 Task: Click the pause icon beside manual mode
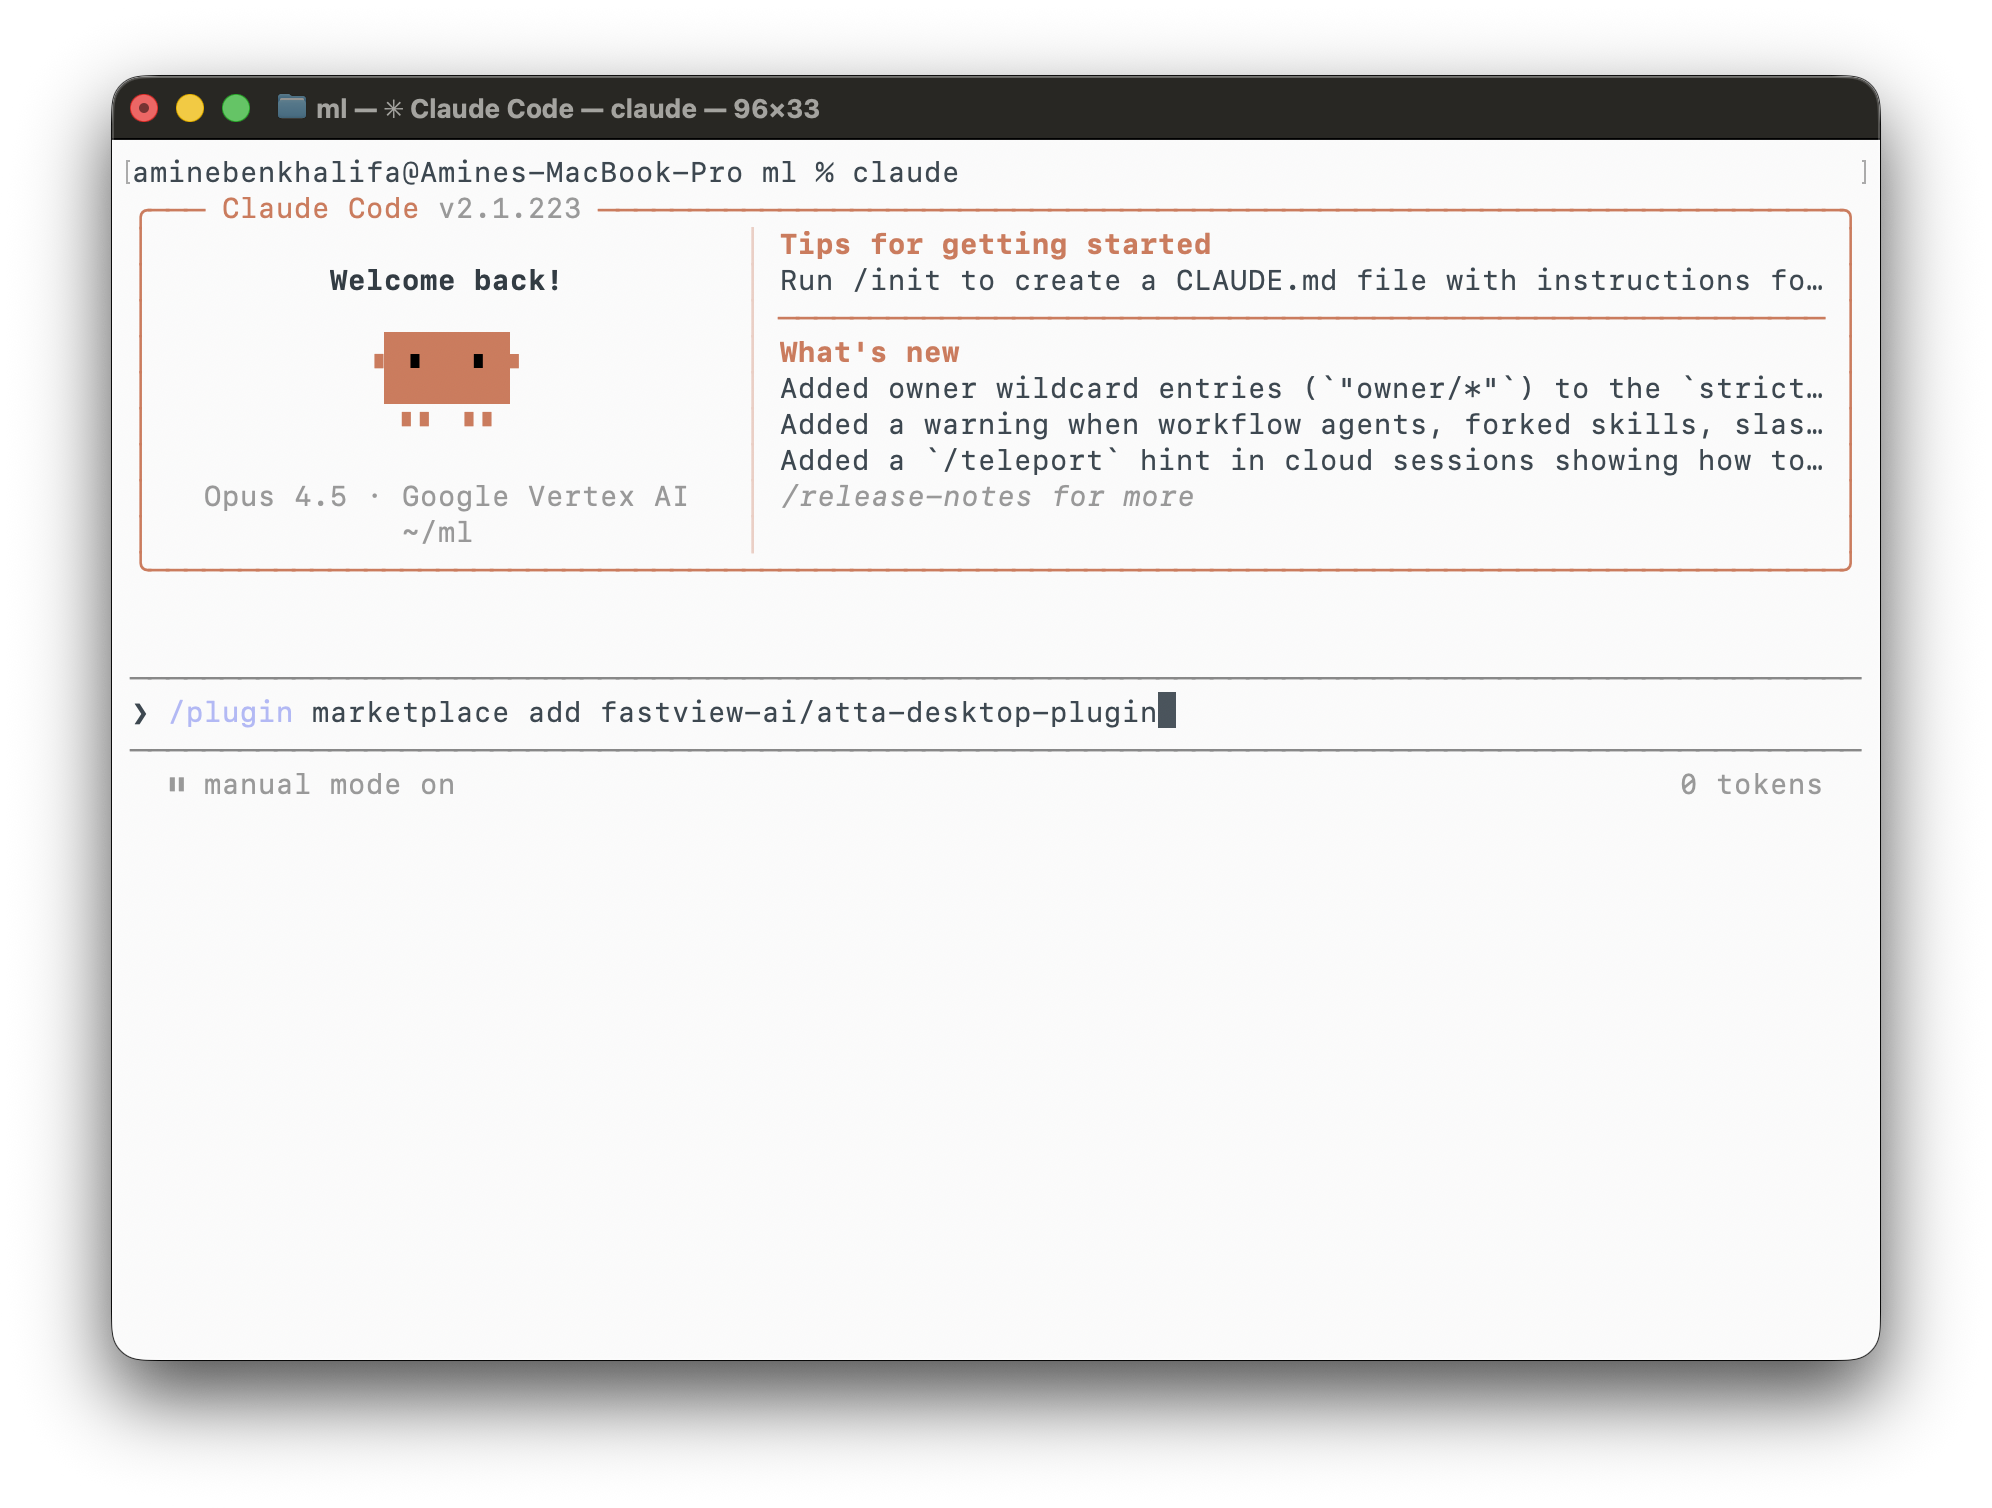pyautogui.click(x=177, y=785)
